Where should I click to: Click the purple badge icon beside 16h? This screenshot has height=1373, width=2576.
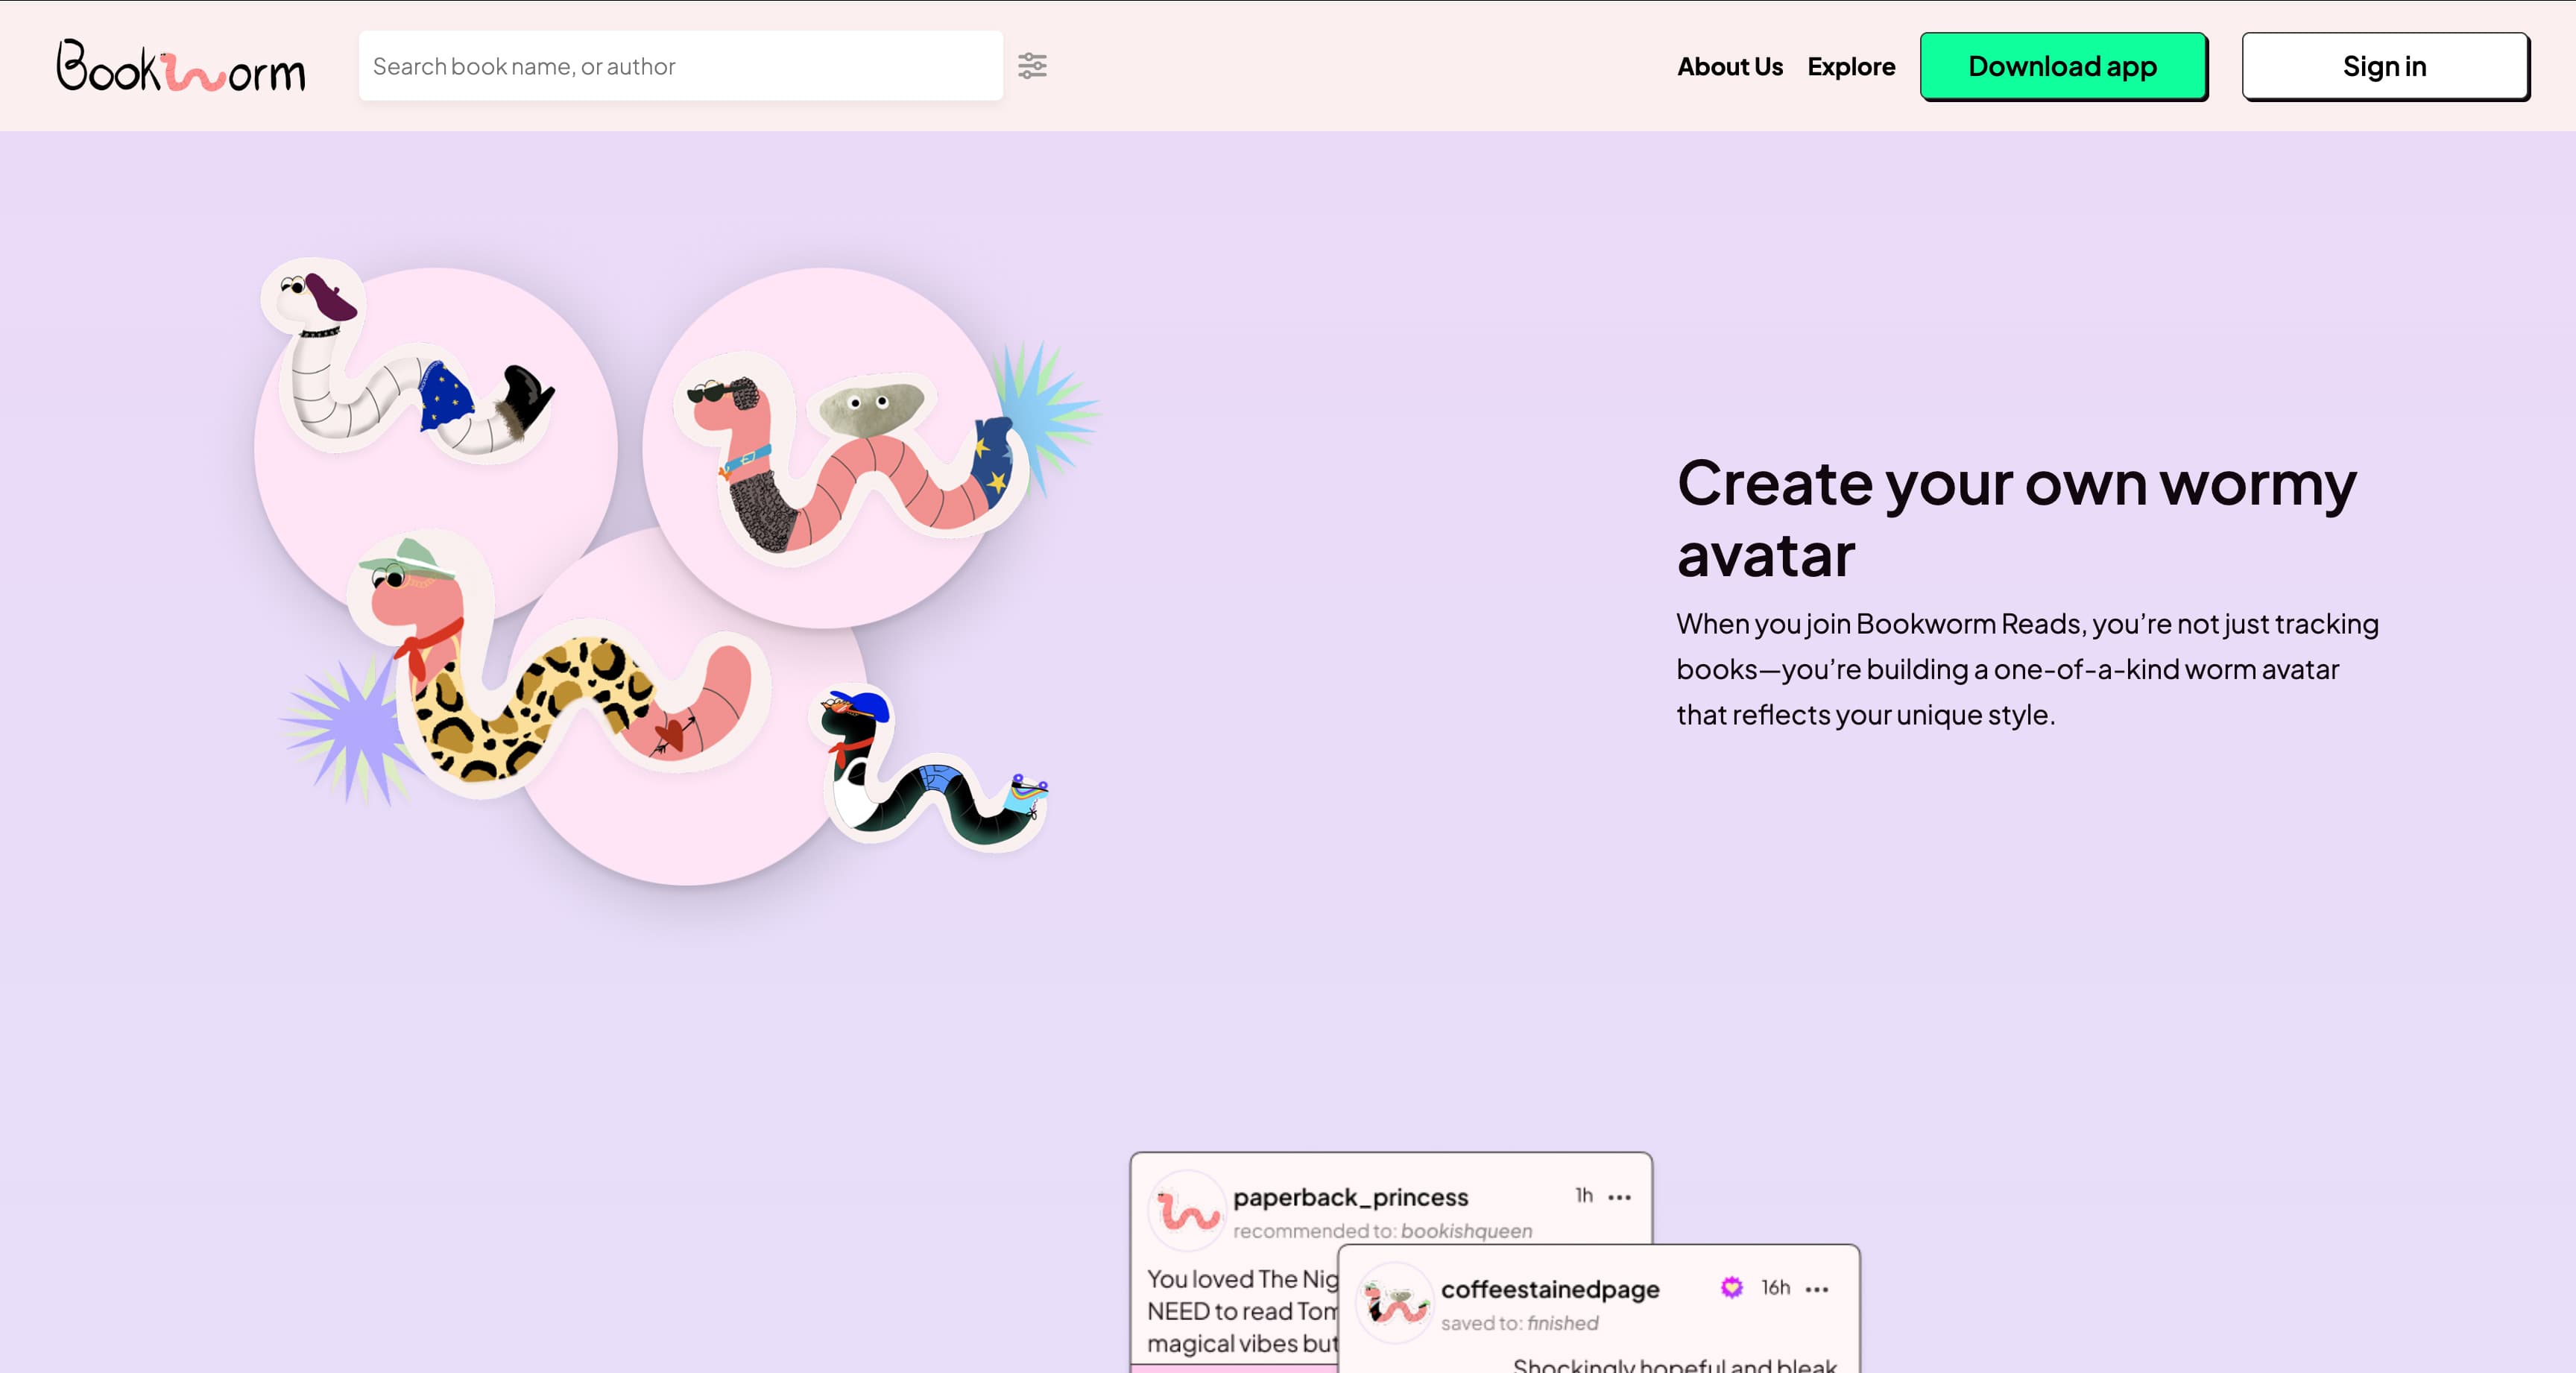coord(1732,1287)
